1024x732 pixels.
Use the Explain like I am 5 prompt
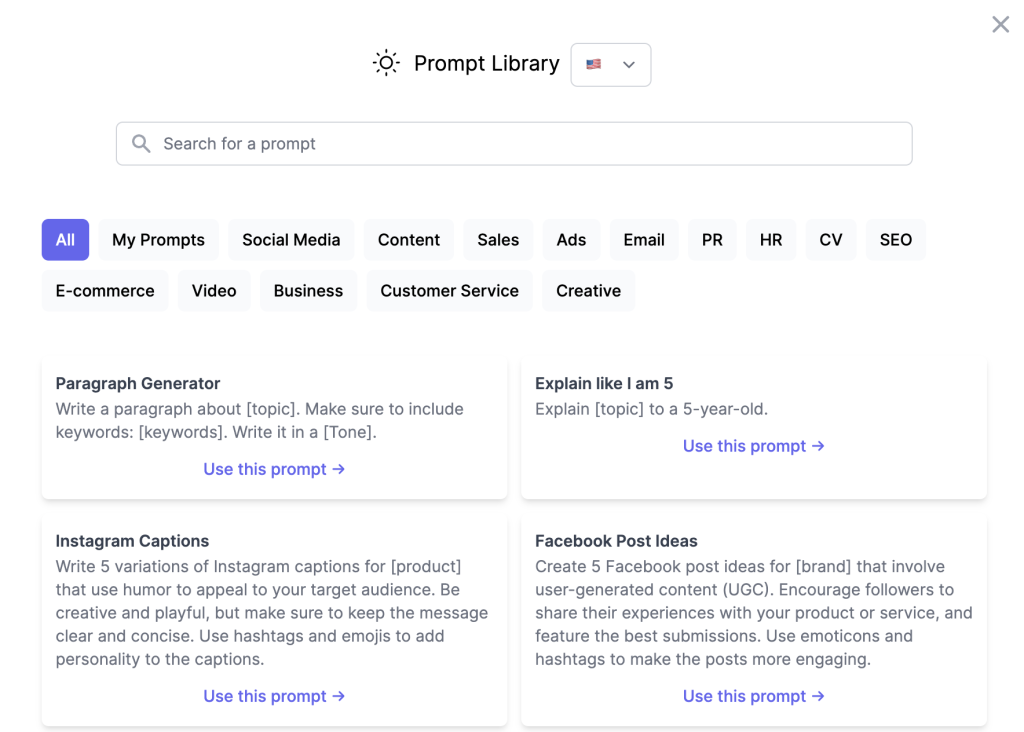753,446
